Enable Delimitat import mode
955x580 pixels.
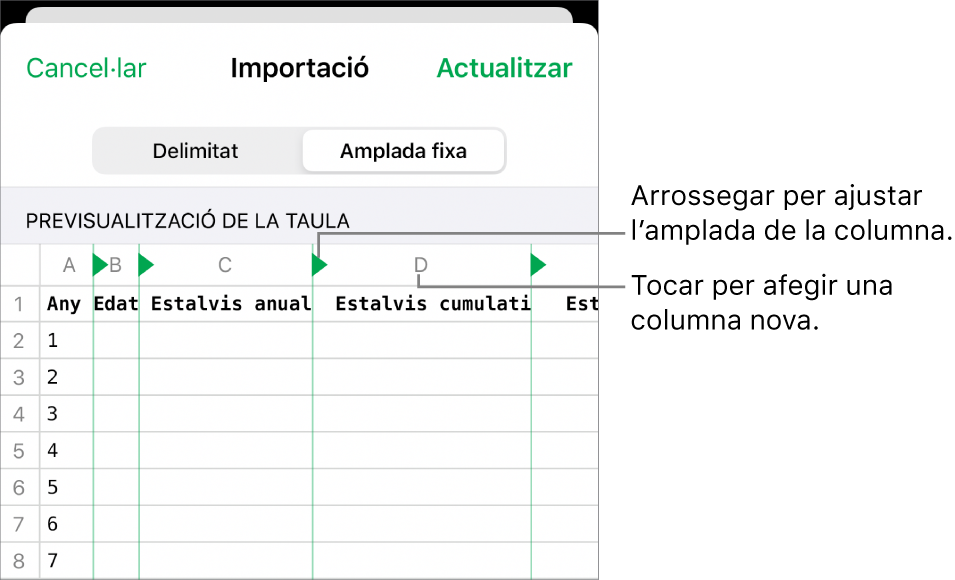point(195,150)
